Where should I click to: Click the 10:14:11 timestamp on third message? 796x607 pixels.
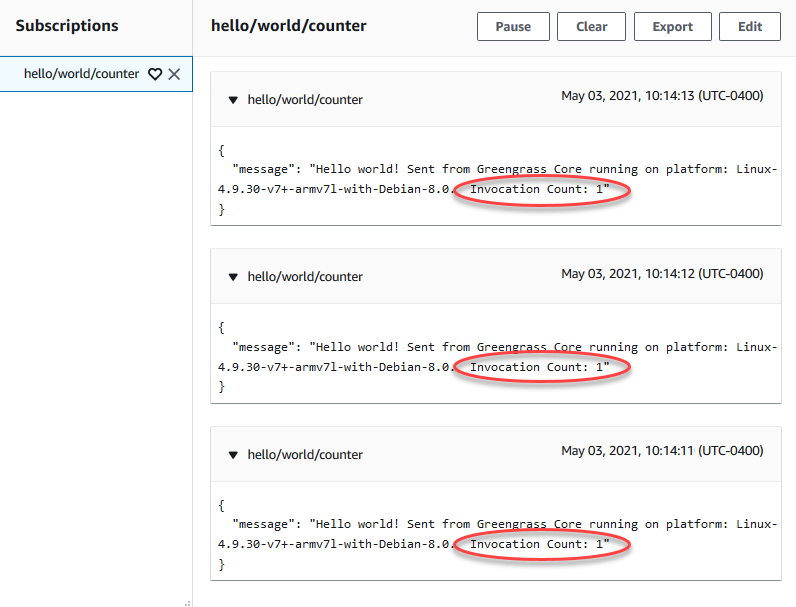pyautogui.click(x=662, y=452)
